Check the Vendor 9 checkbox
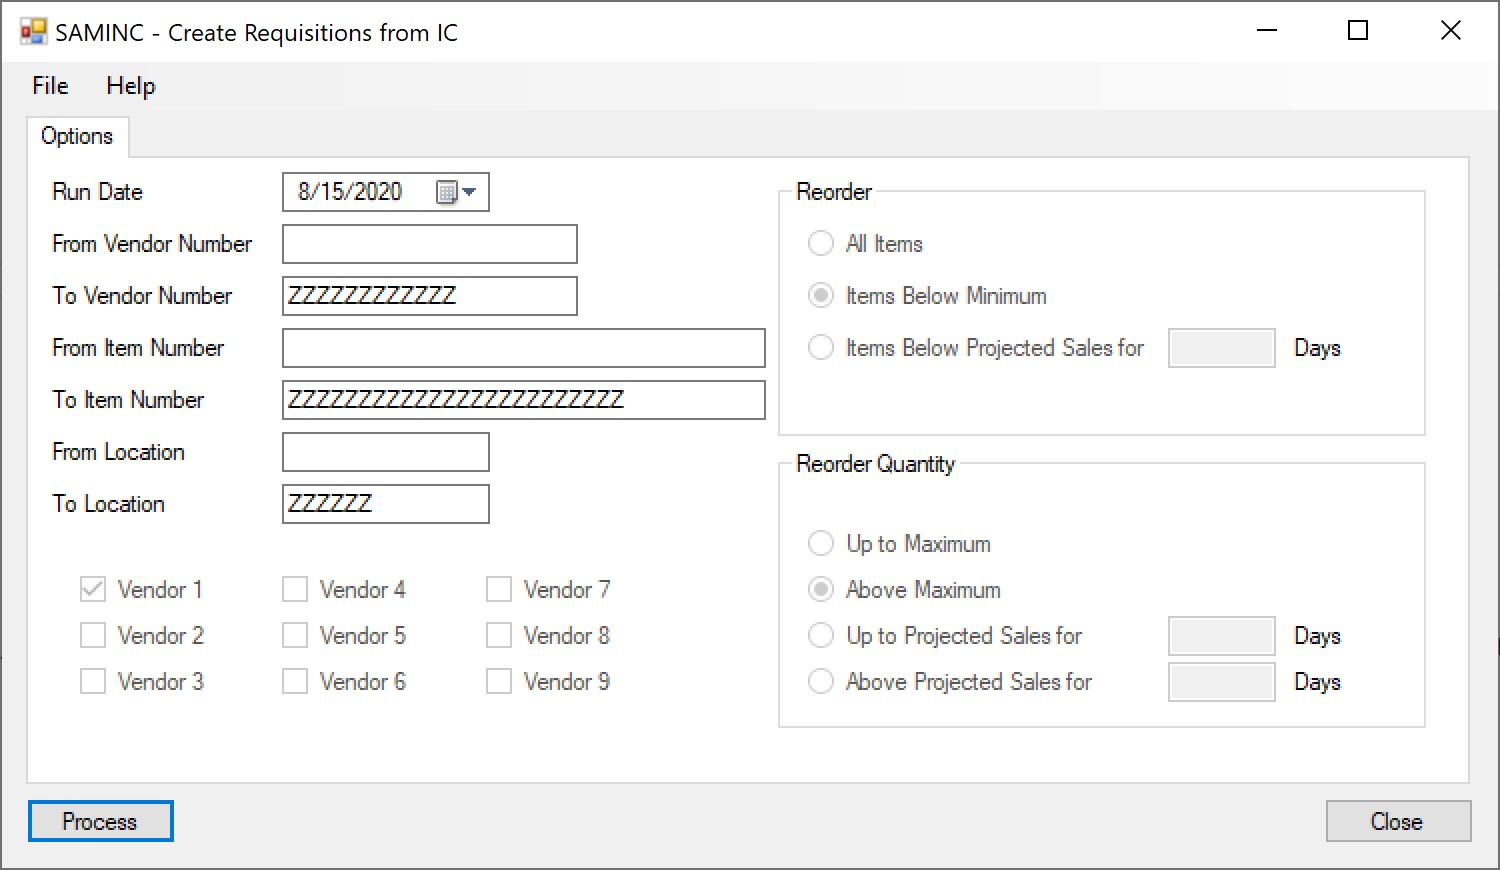This screenshot has width=1500, height=870. pos(499,682)
